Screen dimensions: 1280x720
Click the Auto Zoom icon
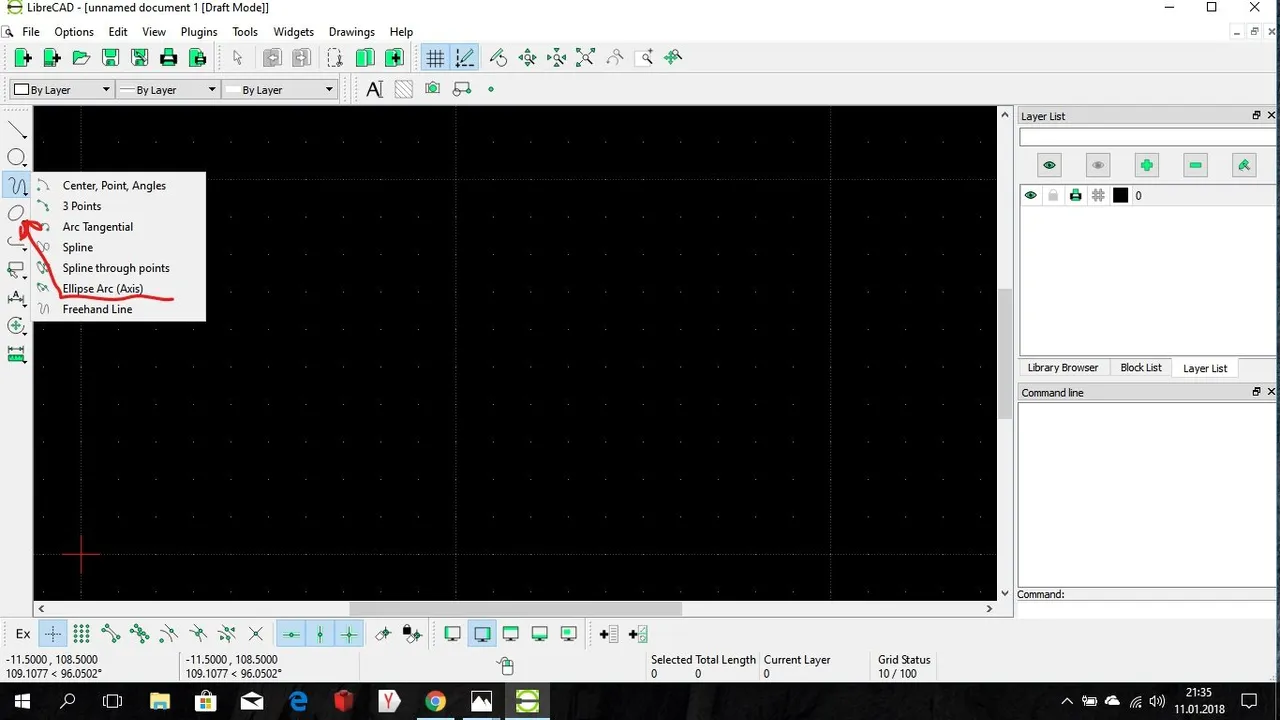coord(585,58)
